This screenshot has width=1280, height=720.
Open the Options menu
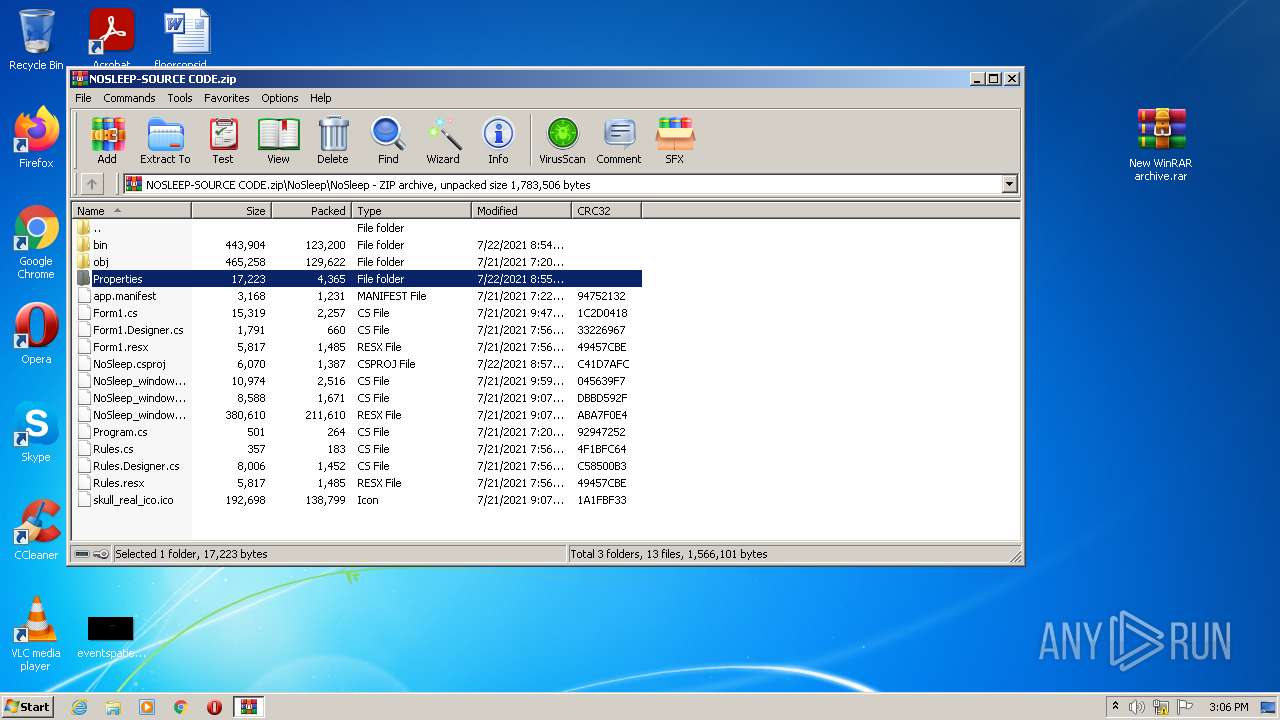coord(280,98)
